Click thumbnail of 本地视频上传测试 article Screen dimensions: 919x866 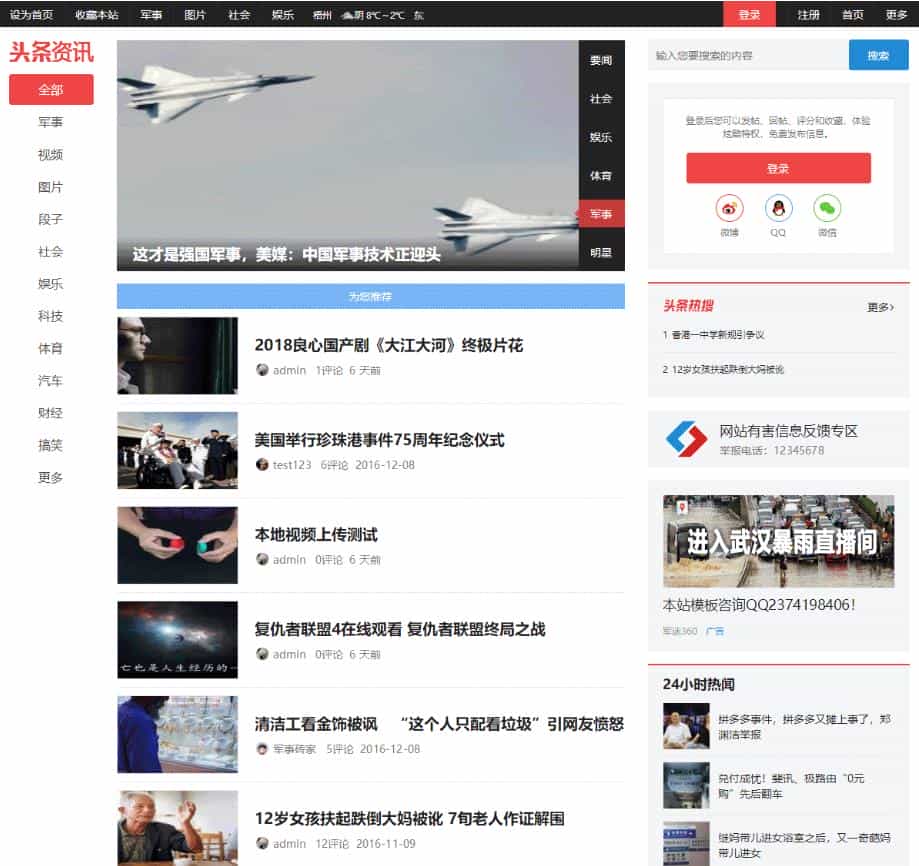coord(178,545)
